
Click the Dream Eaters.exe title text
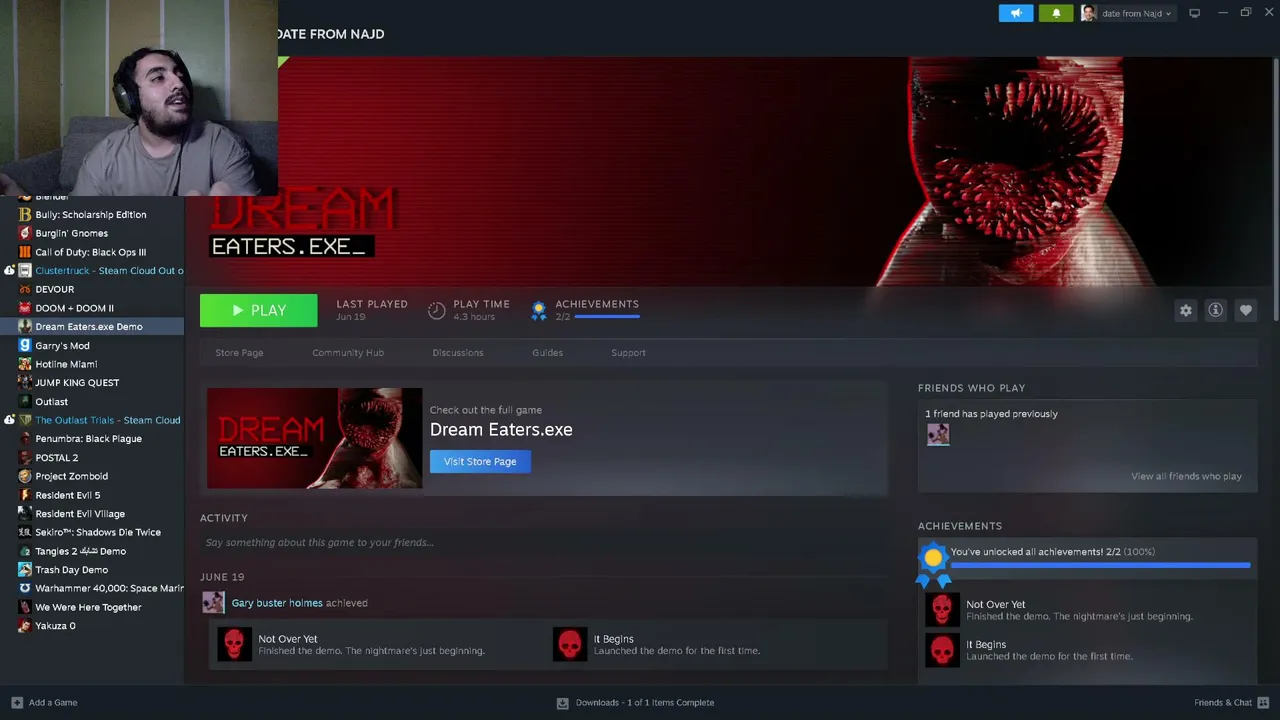[x=501, y=429]
